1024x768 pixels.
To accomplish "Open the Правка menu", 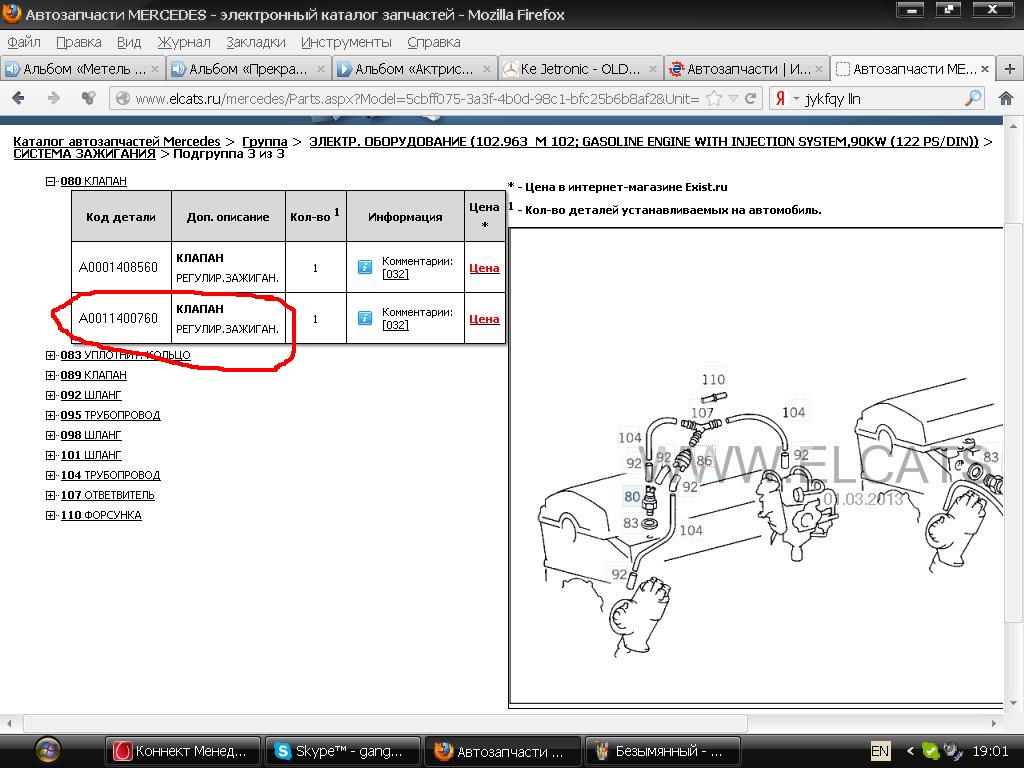I will click(x=78, y=42).
